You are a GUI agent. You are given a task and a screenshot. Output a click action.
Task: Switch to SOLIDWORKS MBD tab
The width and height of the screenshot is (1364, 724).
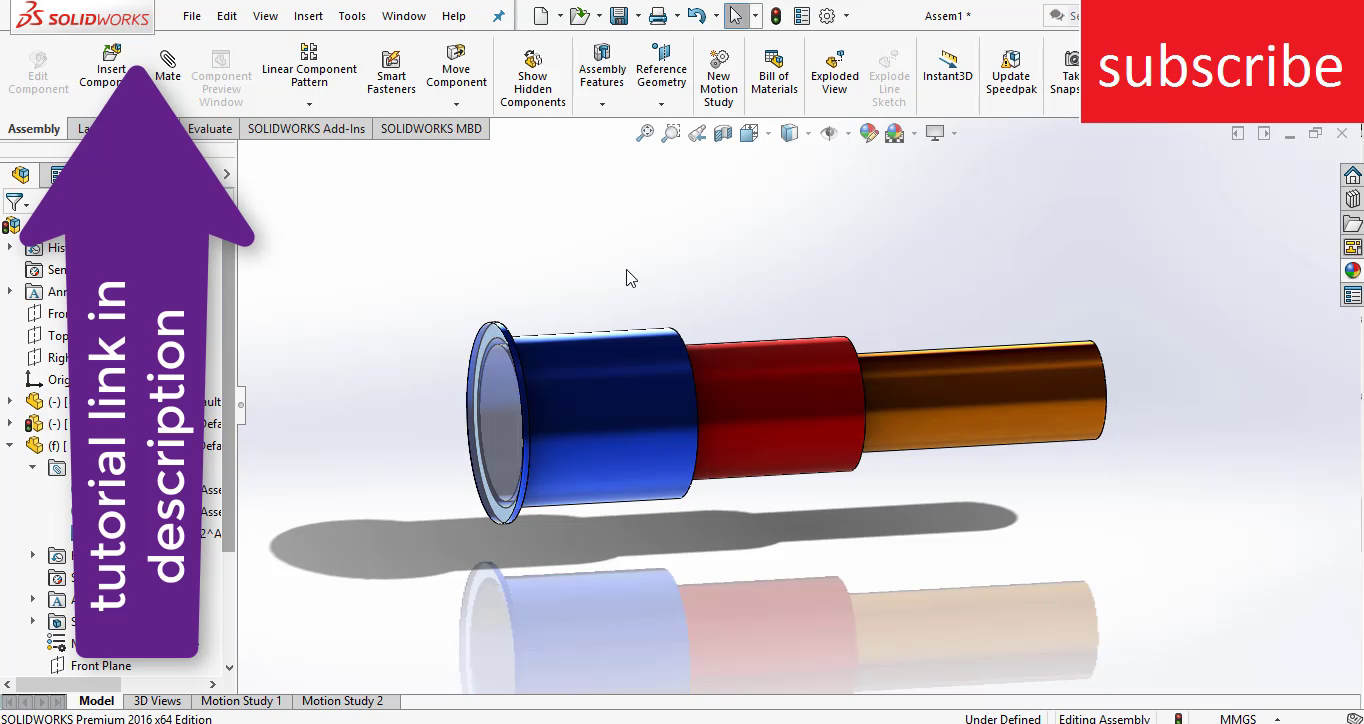click(x=431, y=129)
